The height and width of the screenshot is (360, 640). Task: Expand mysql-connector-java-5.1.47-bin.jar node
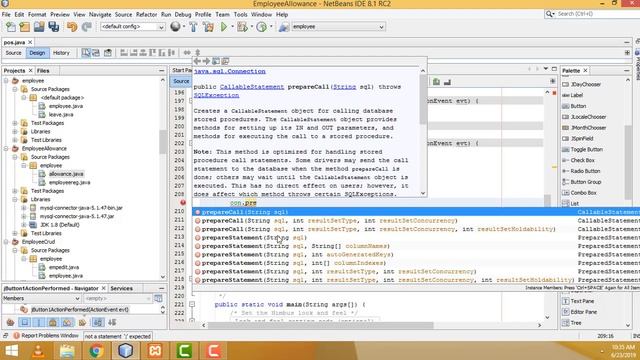[x=24, y=208]
